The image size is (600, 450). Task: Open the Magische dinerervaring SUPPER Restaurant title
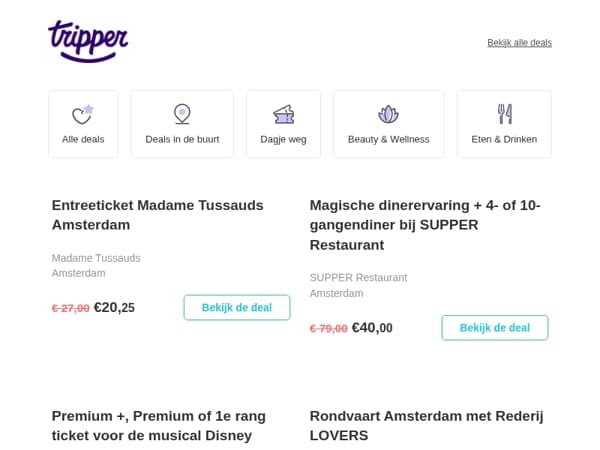point(425,225)
